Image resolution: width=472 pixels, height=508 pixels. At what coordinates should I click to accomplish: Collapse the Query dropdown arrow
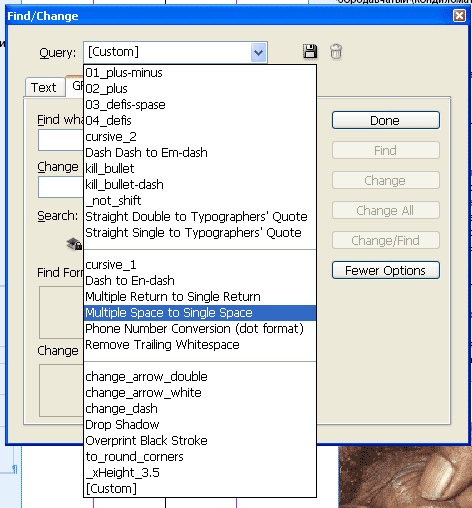point(259,52)
